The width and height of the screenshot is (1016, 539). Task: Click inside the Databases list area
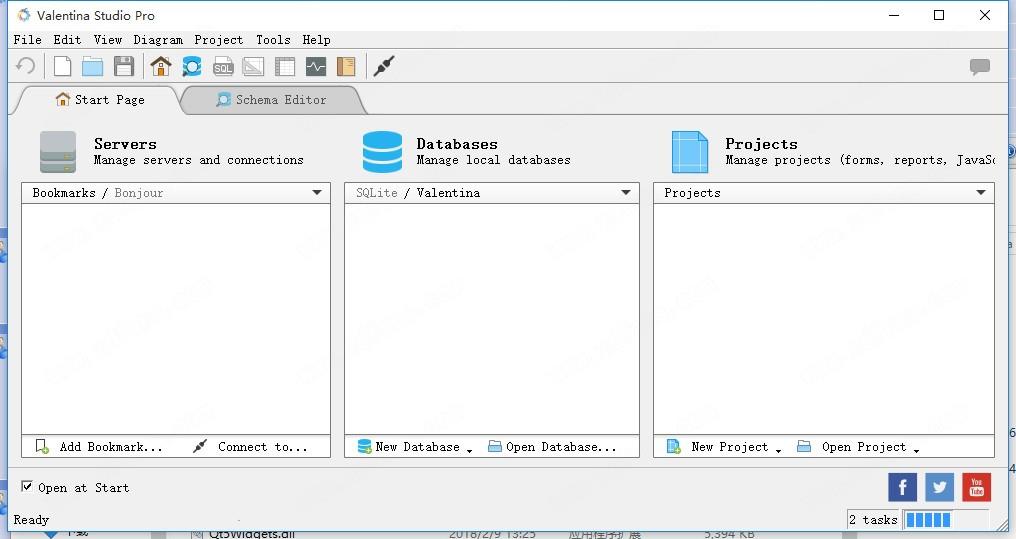click(492, 319)
